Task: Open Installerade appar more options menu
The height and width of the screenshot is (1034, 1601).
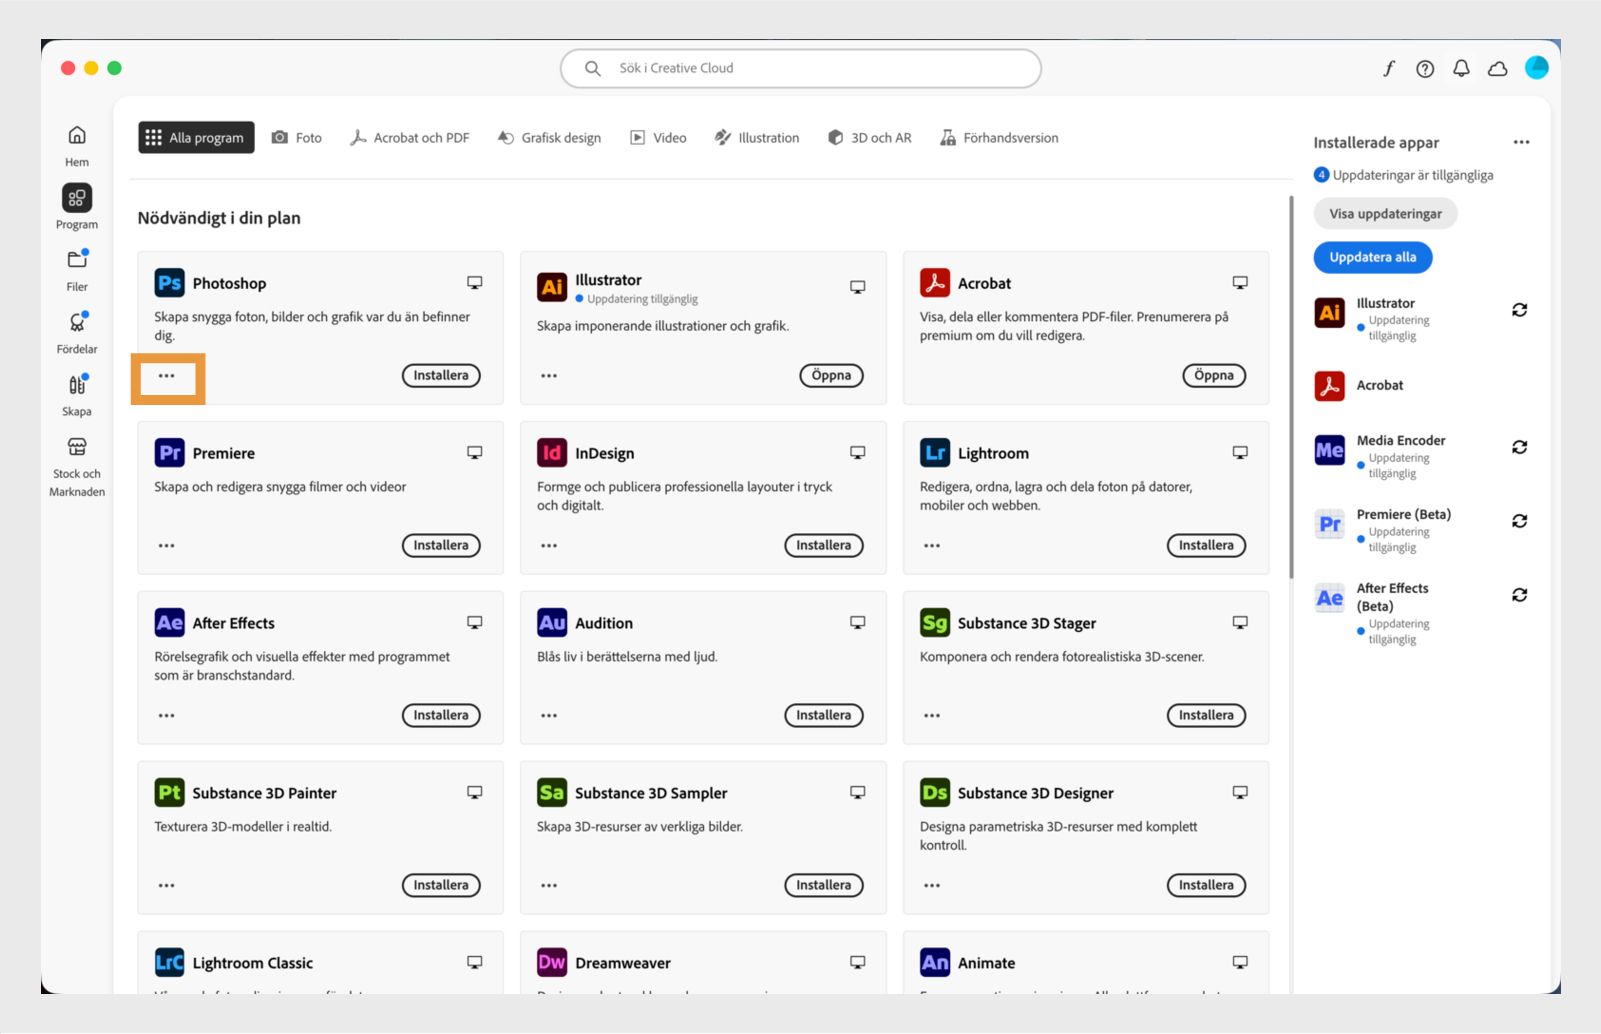Action: (x=1521, y=142)
